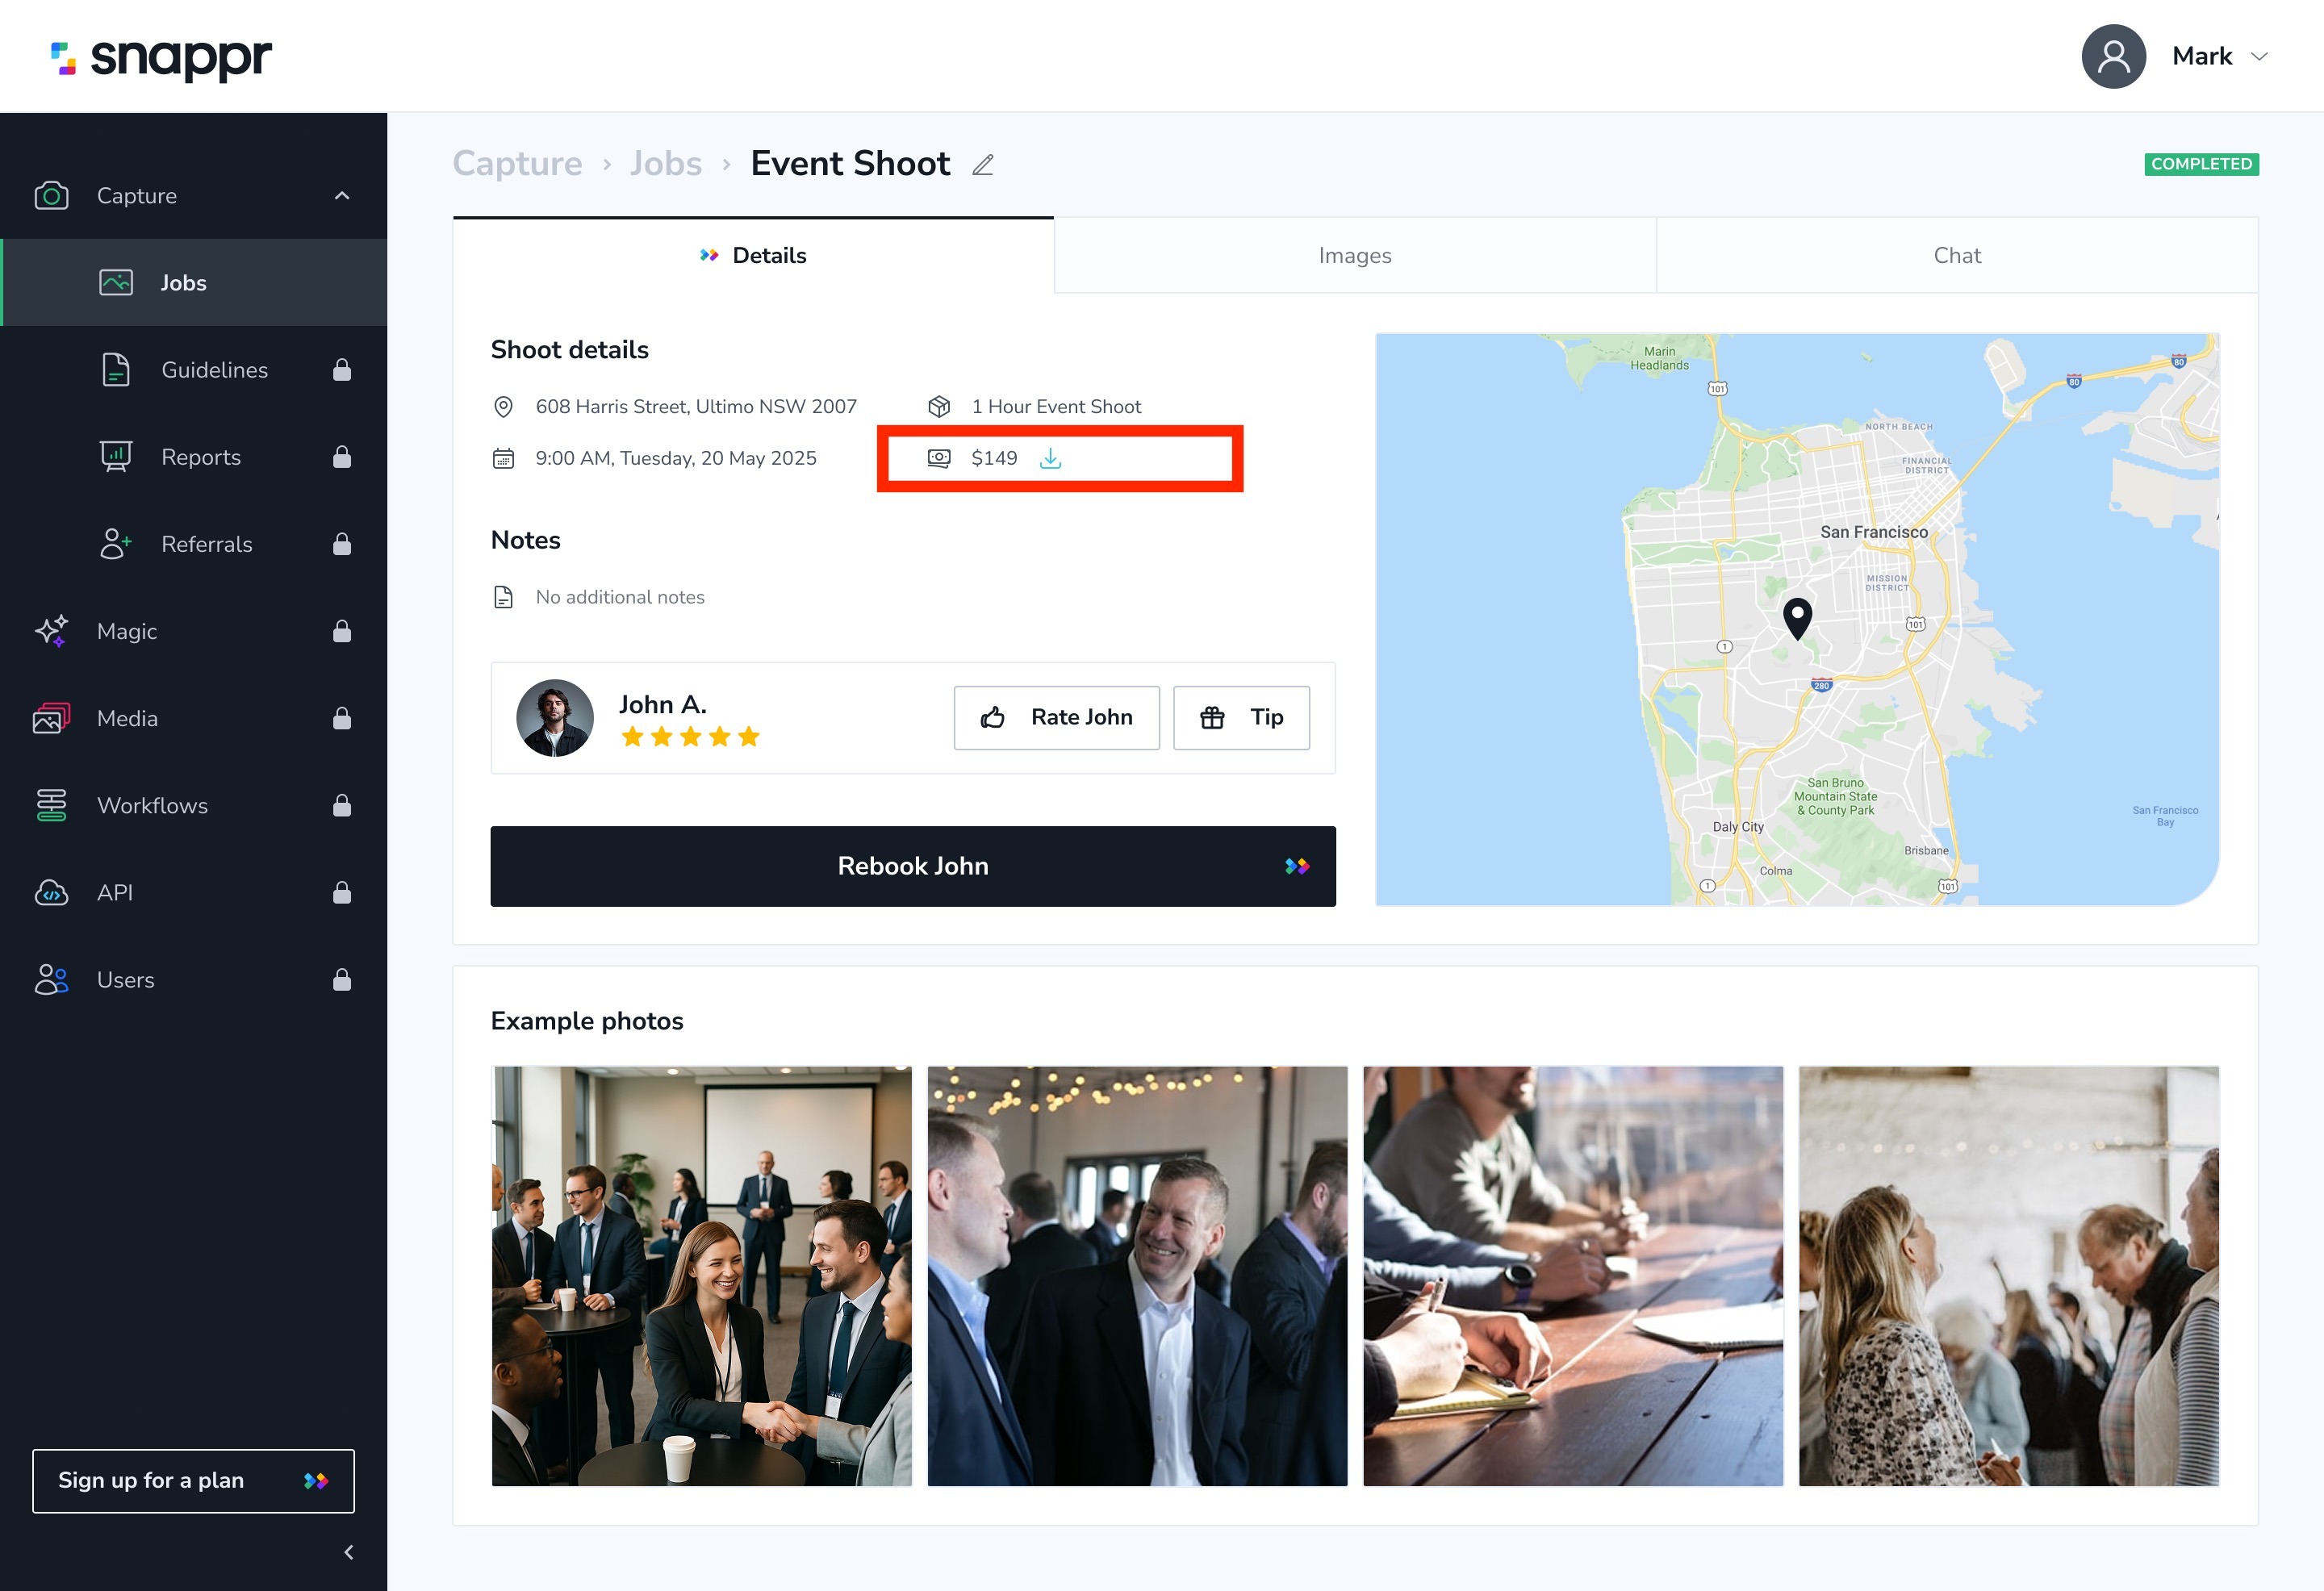This screenshot has height=1591, width=2324.
Task: Click the Magic sparkles sidebar icon
Action: (51, 631)
